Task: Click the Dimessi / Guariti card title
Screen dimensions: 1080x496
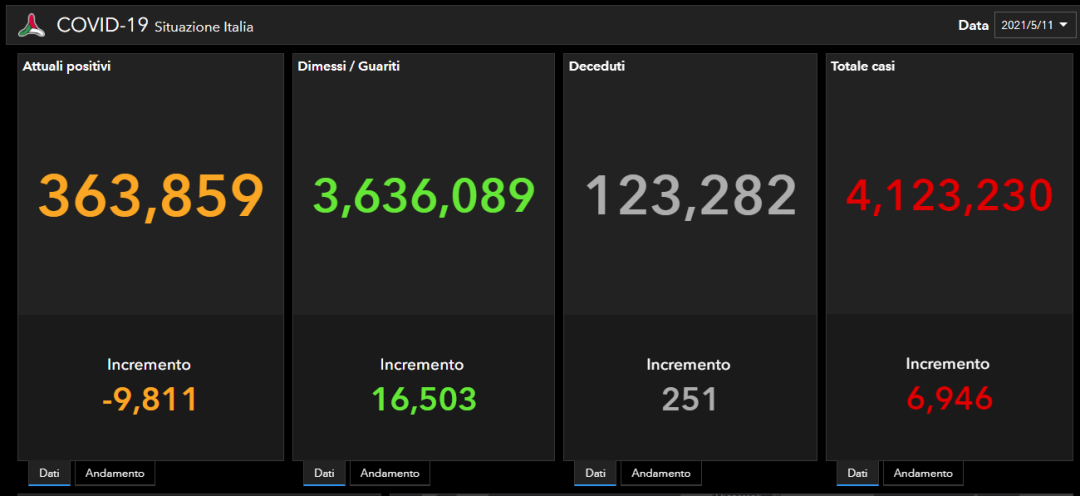Action: click(x=349, y=67)
